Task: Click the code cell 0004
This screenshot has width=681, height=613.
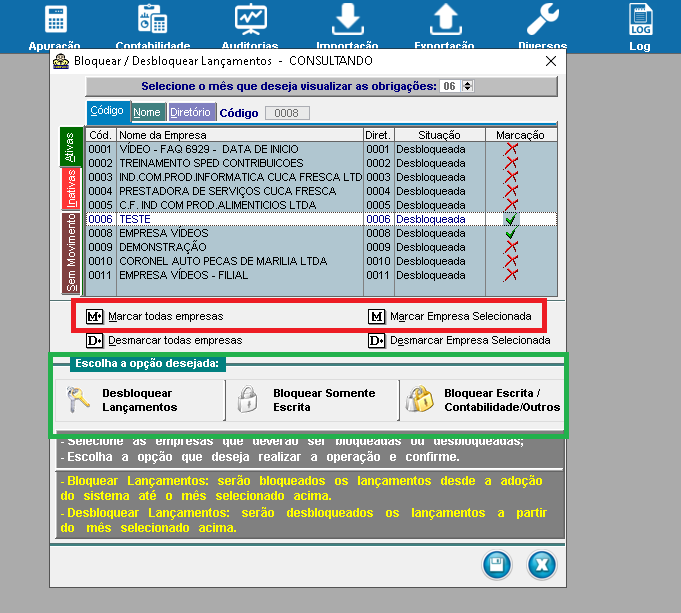Action: click(100, 191)
